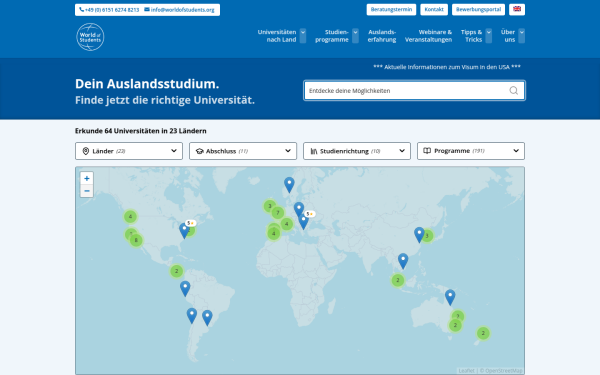Screen dimensions: 600x375
Task: Open the Studienrichtung dropdown
Action: click(357, 151)
